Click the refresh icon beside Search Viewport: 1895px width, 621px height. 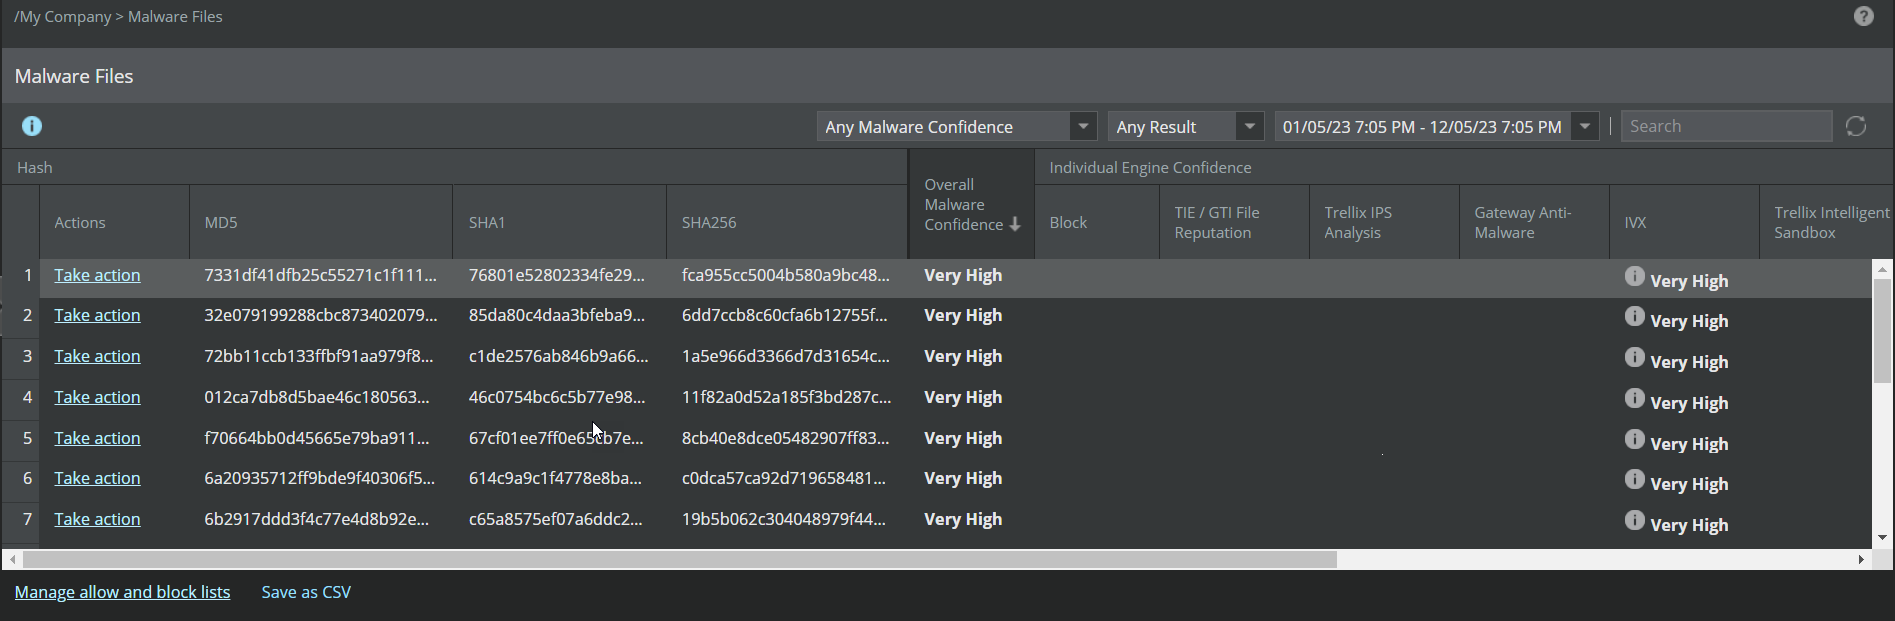(x=1856, y=126)
